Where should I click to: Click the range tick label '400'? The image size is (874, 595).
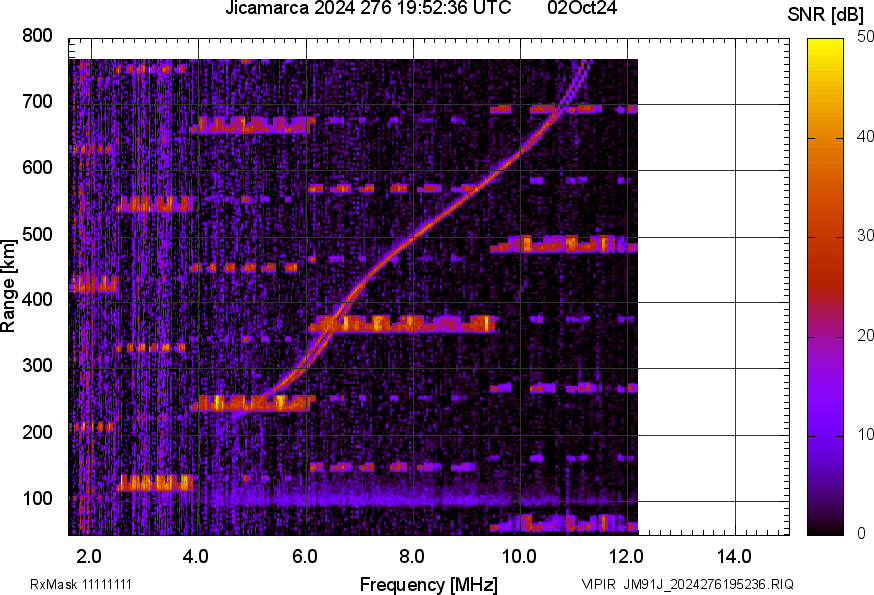[x=37, y=300]
